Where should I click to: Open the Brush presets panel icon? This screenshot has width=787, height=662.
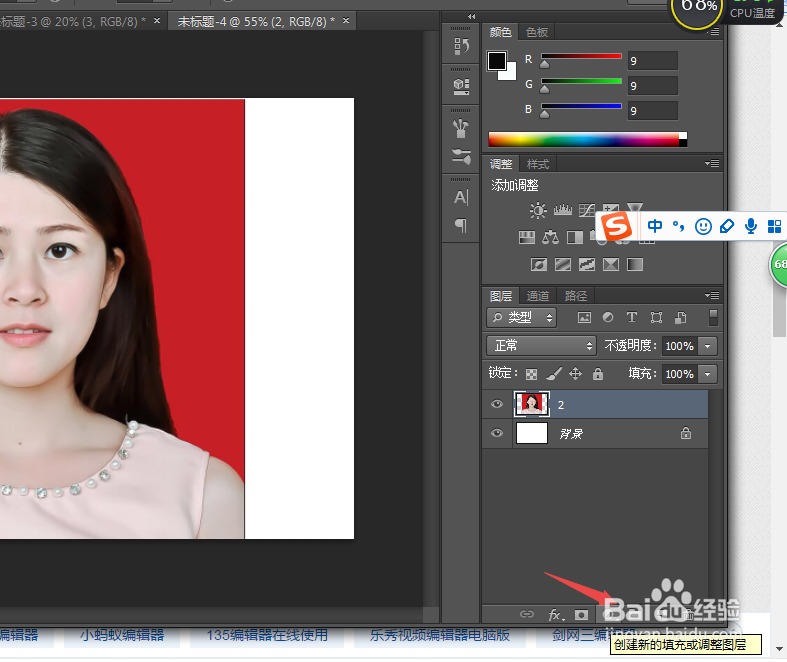(461, 128)
